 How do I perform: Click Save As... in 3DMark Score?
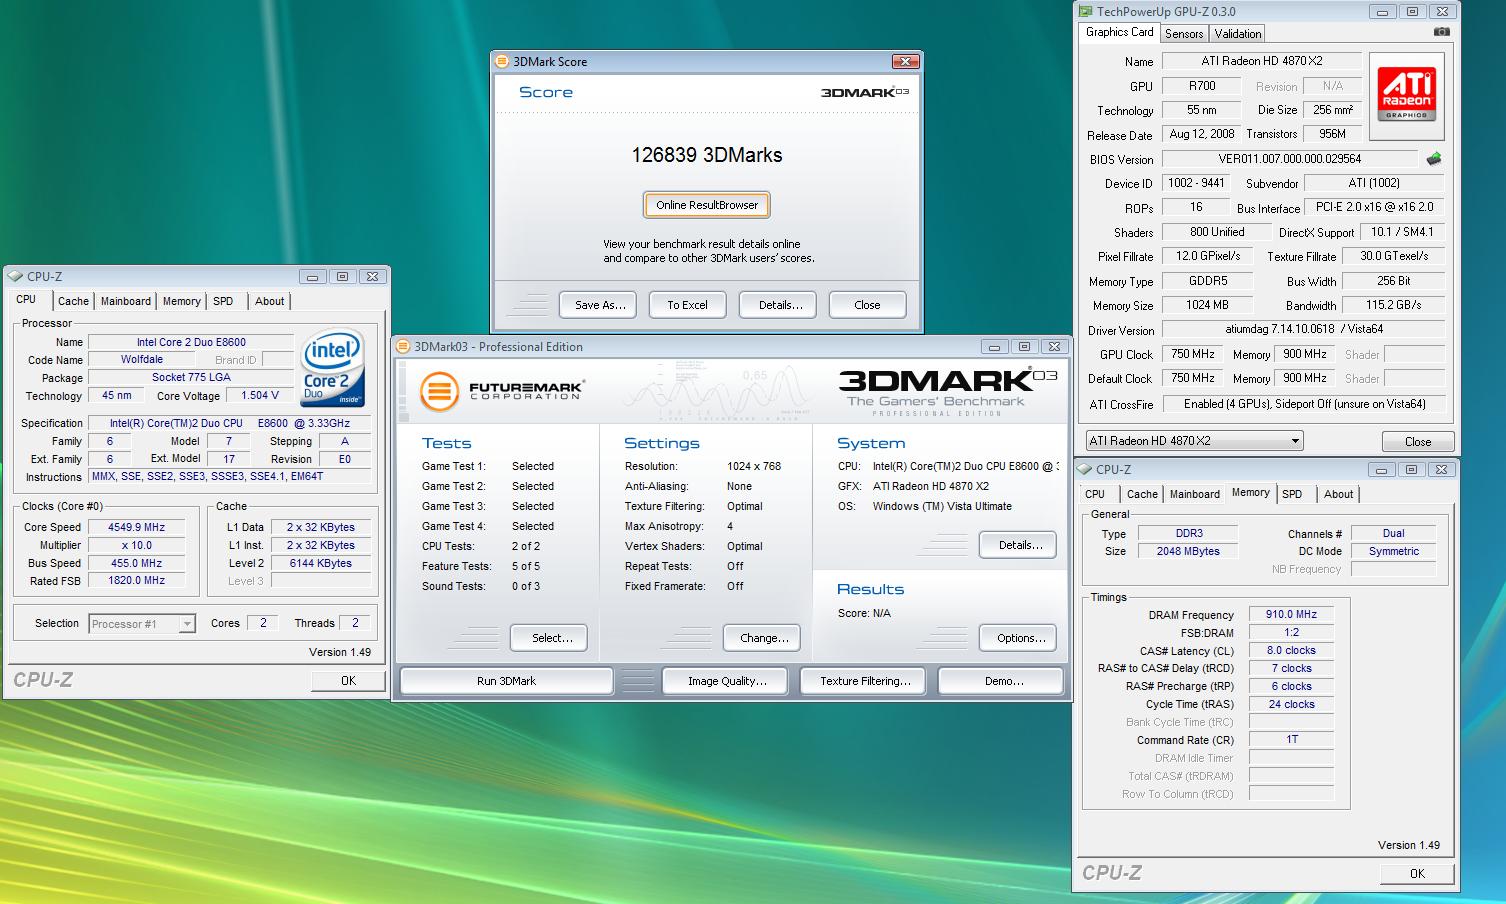(600, 305)
